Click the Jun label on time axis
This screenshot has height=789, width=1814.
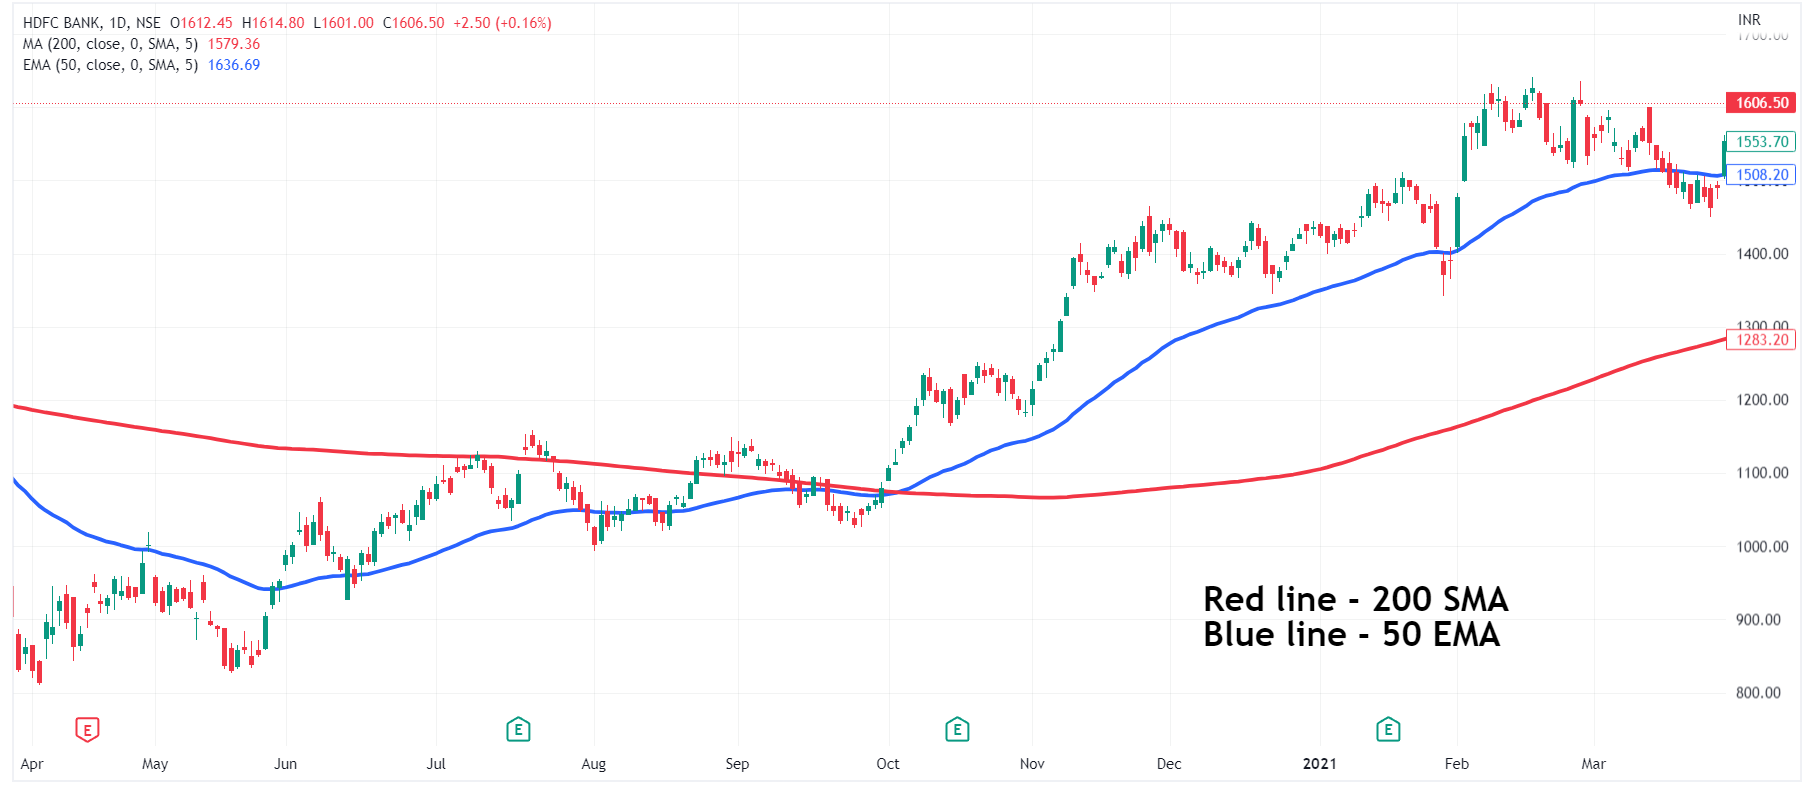[x=286, y=764]
